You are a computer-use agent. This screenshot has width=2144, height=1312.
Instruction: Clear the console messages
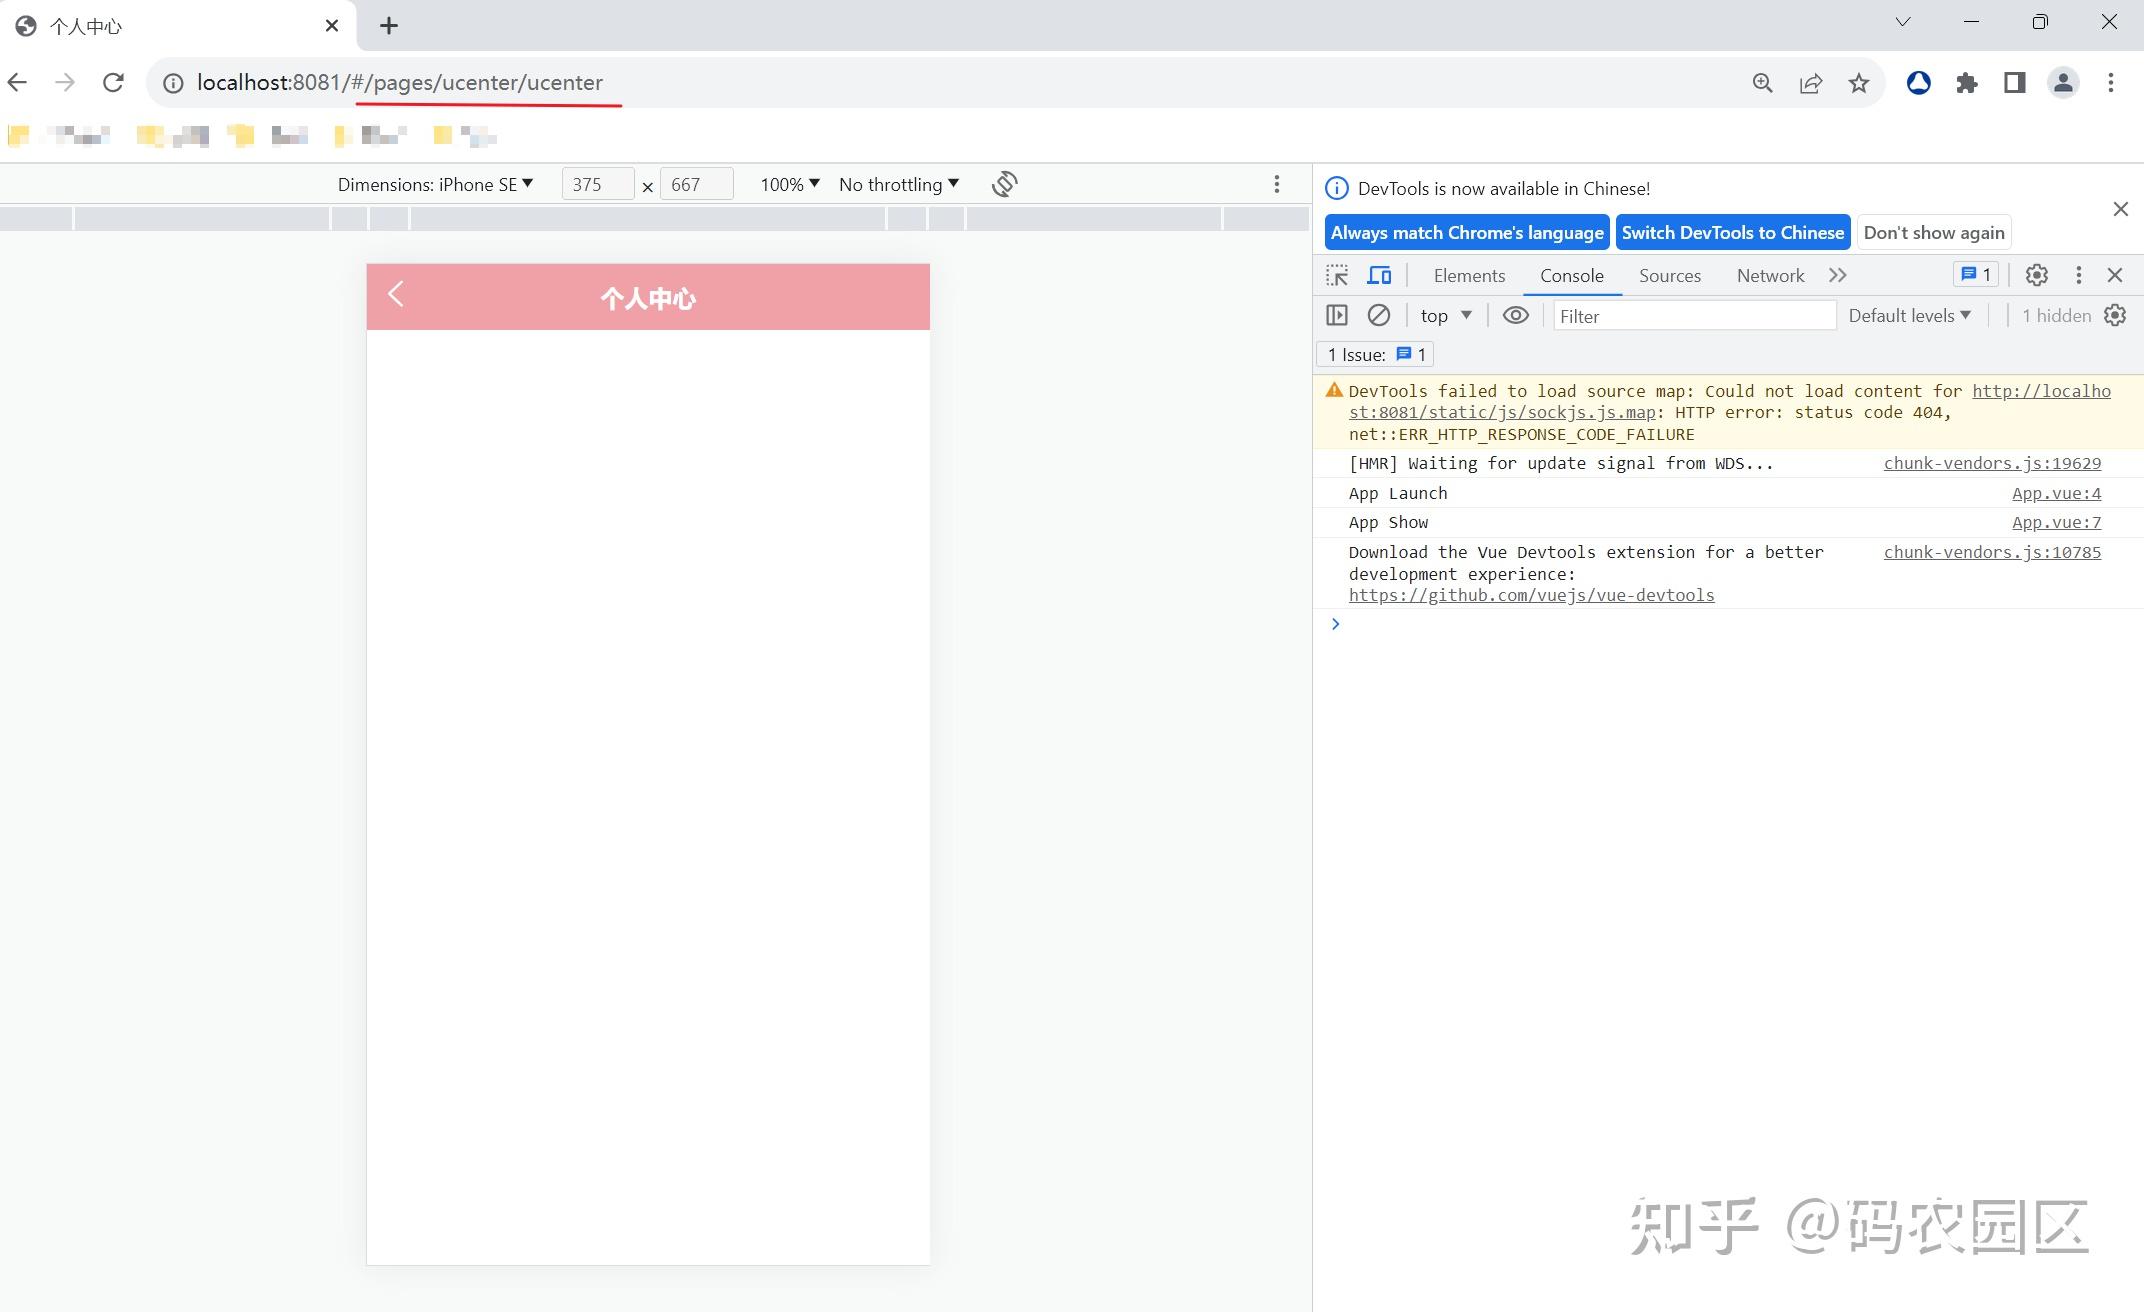(1380, 315)
